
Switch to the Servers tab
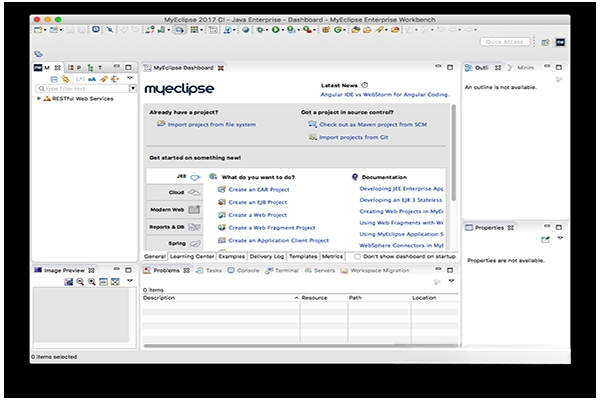(x=320, y=270)
